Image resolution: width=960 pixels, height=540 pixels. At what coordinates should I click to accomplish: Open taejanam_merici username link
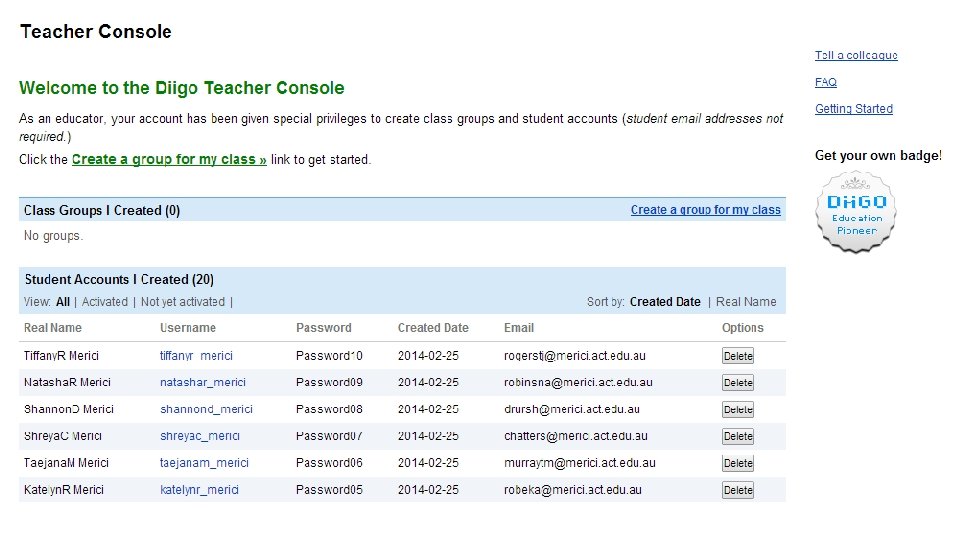(x=204, y=463)
